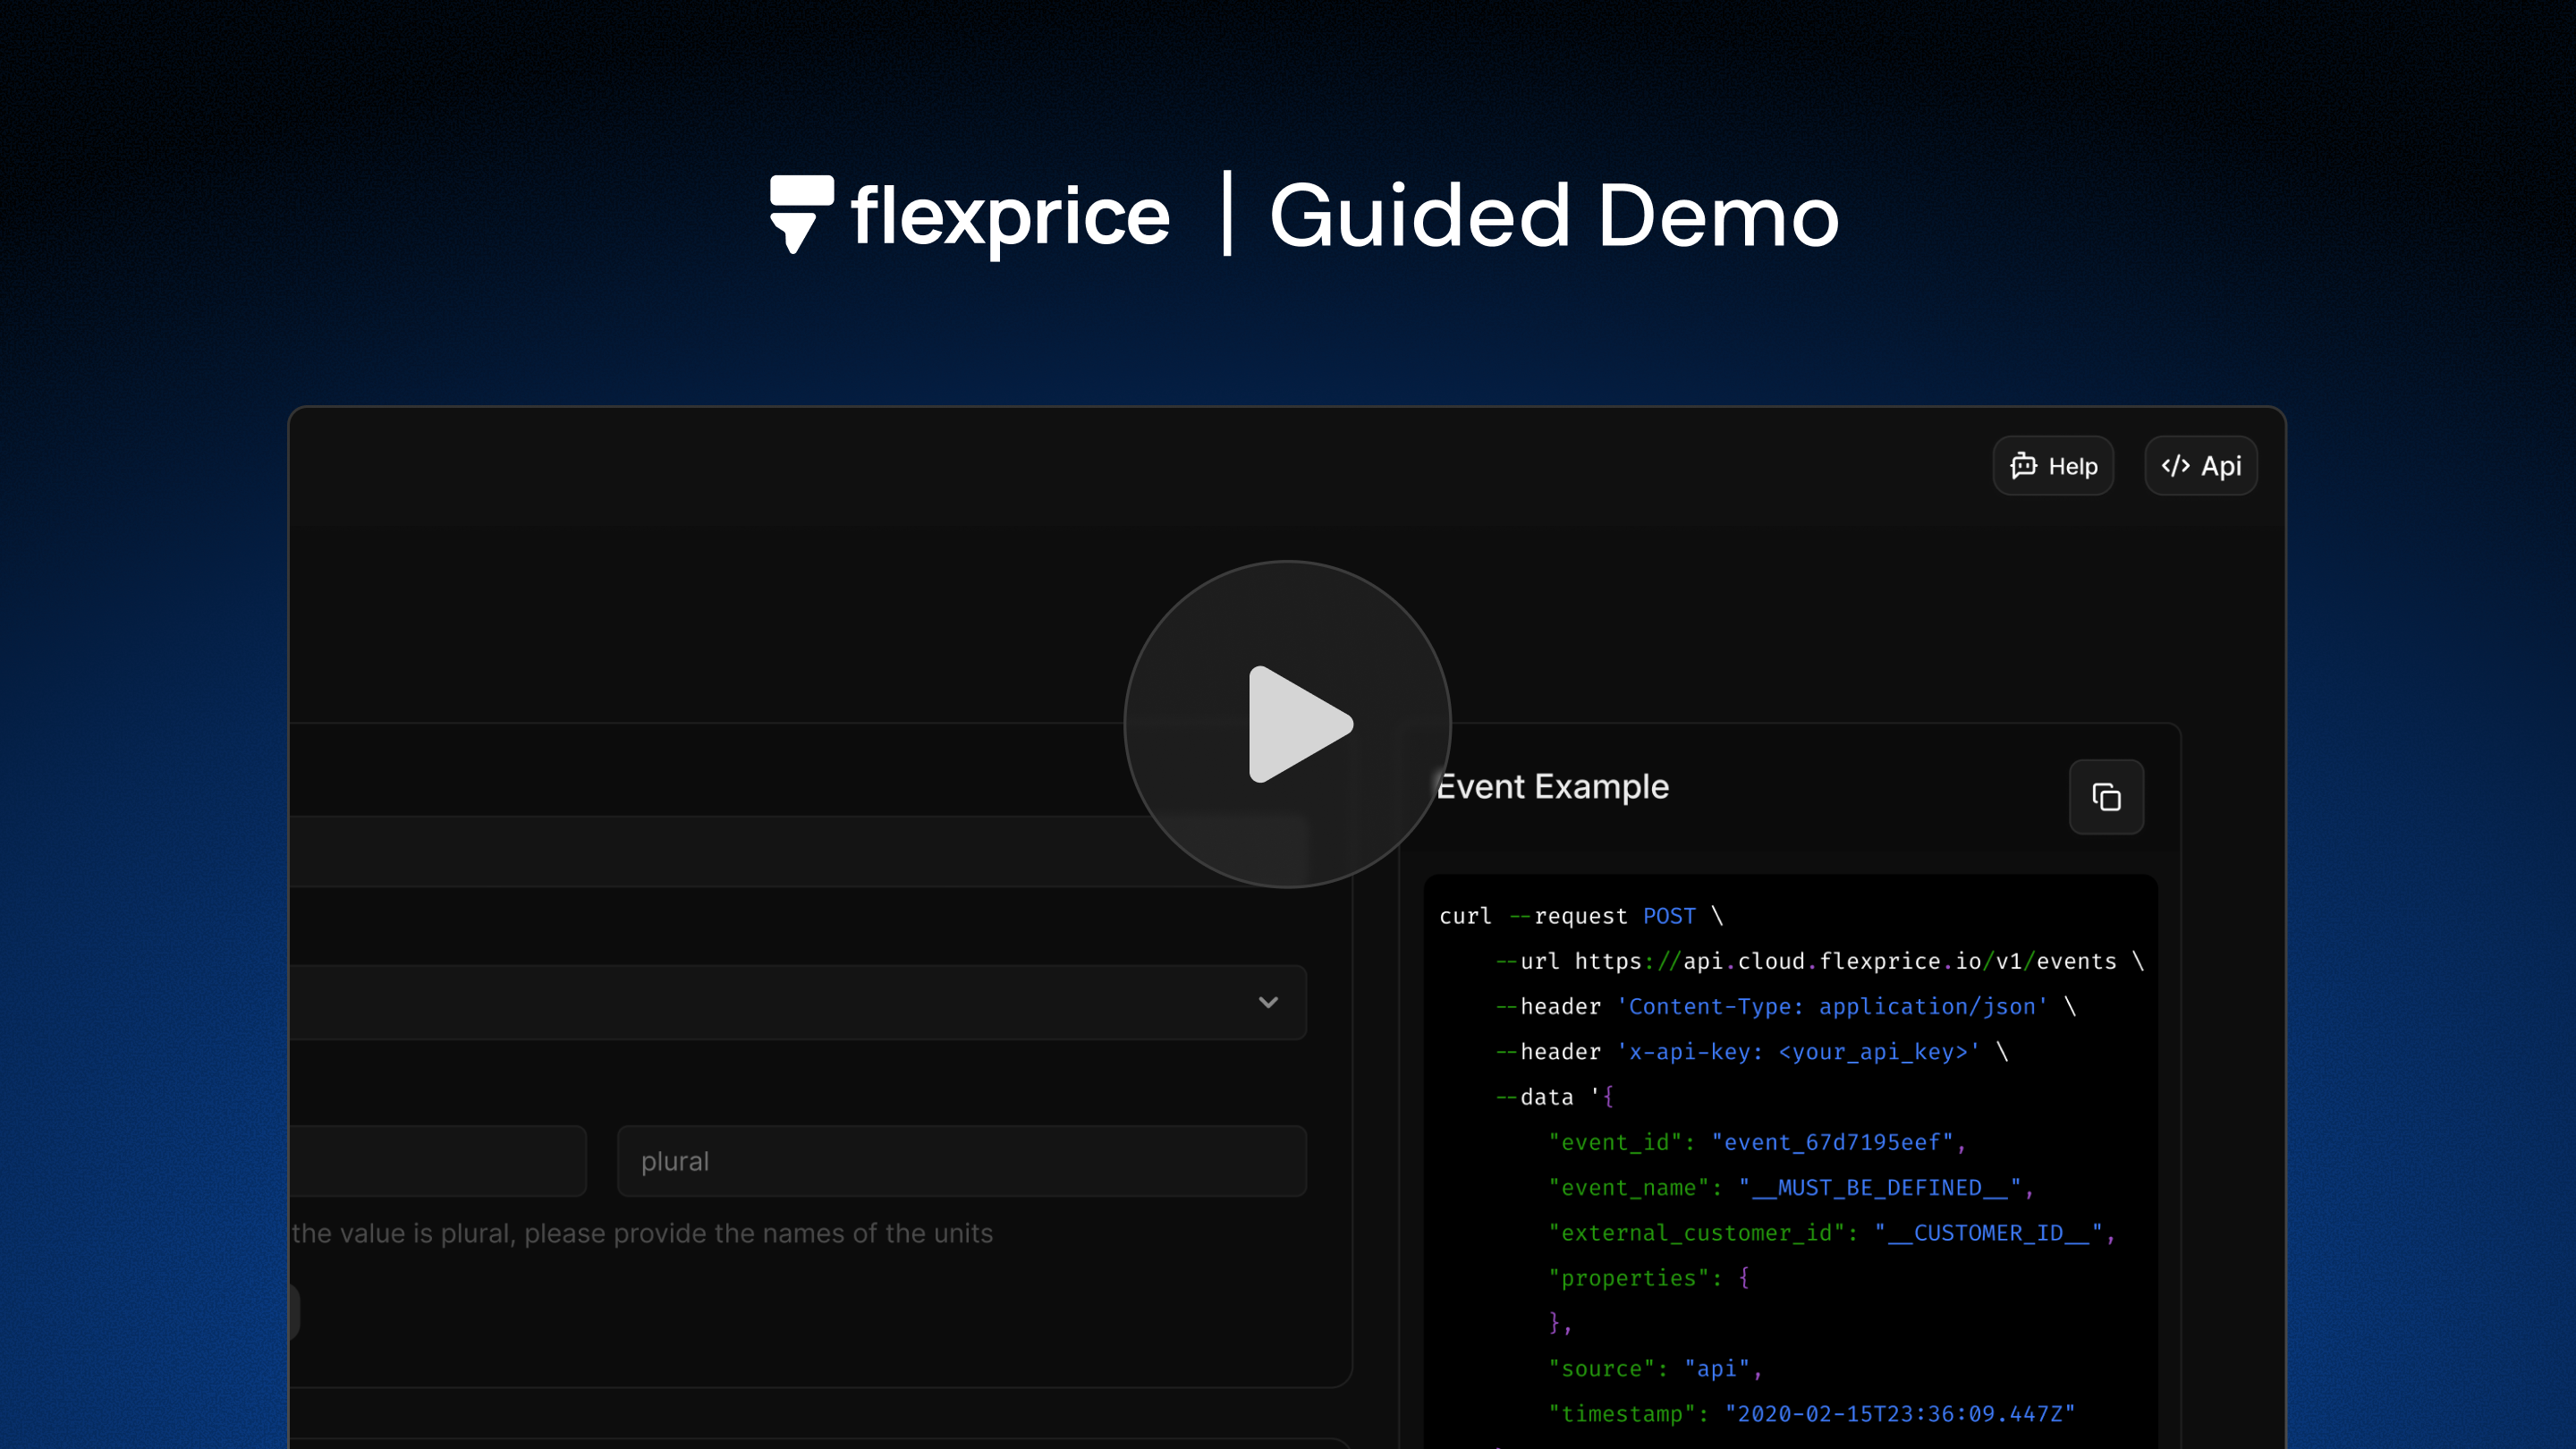This screenshot has width=2576, height=1449.
Task: Click inside the dark curl code block
Action: (x=1790, y=1150)
